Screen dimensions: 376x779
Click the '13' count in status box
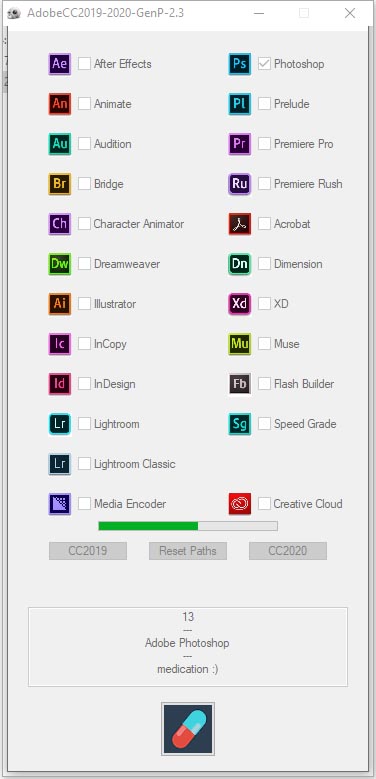pos(188,617)
